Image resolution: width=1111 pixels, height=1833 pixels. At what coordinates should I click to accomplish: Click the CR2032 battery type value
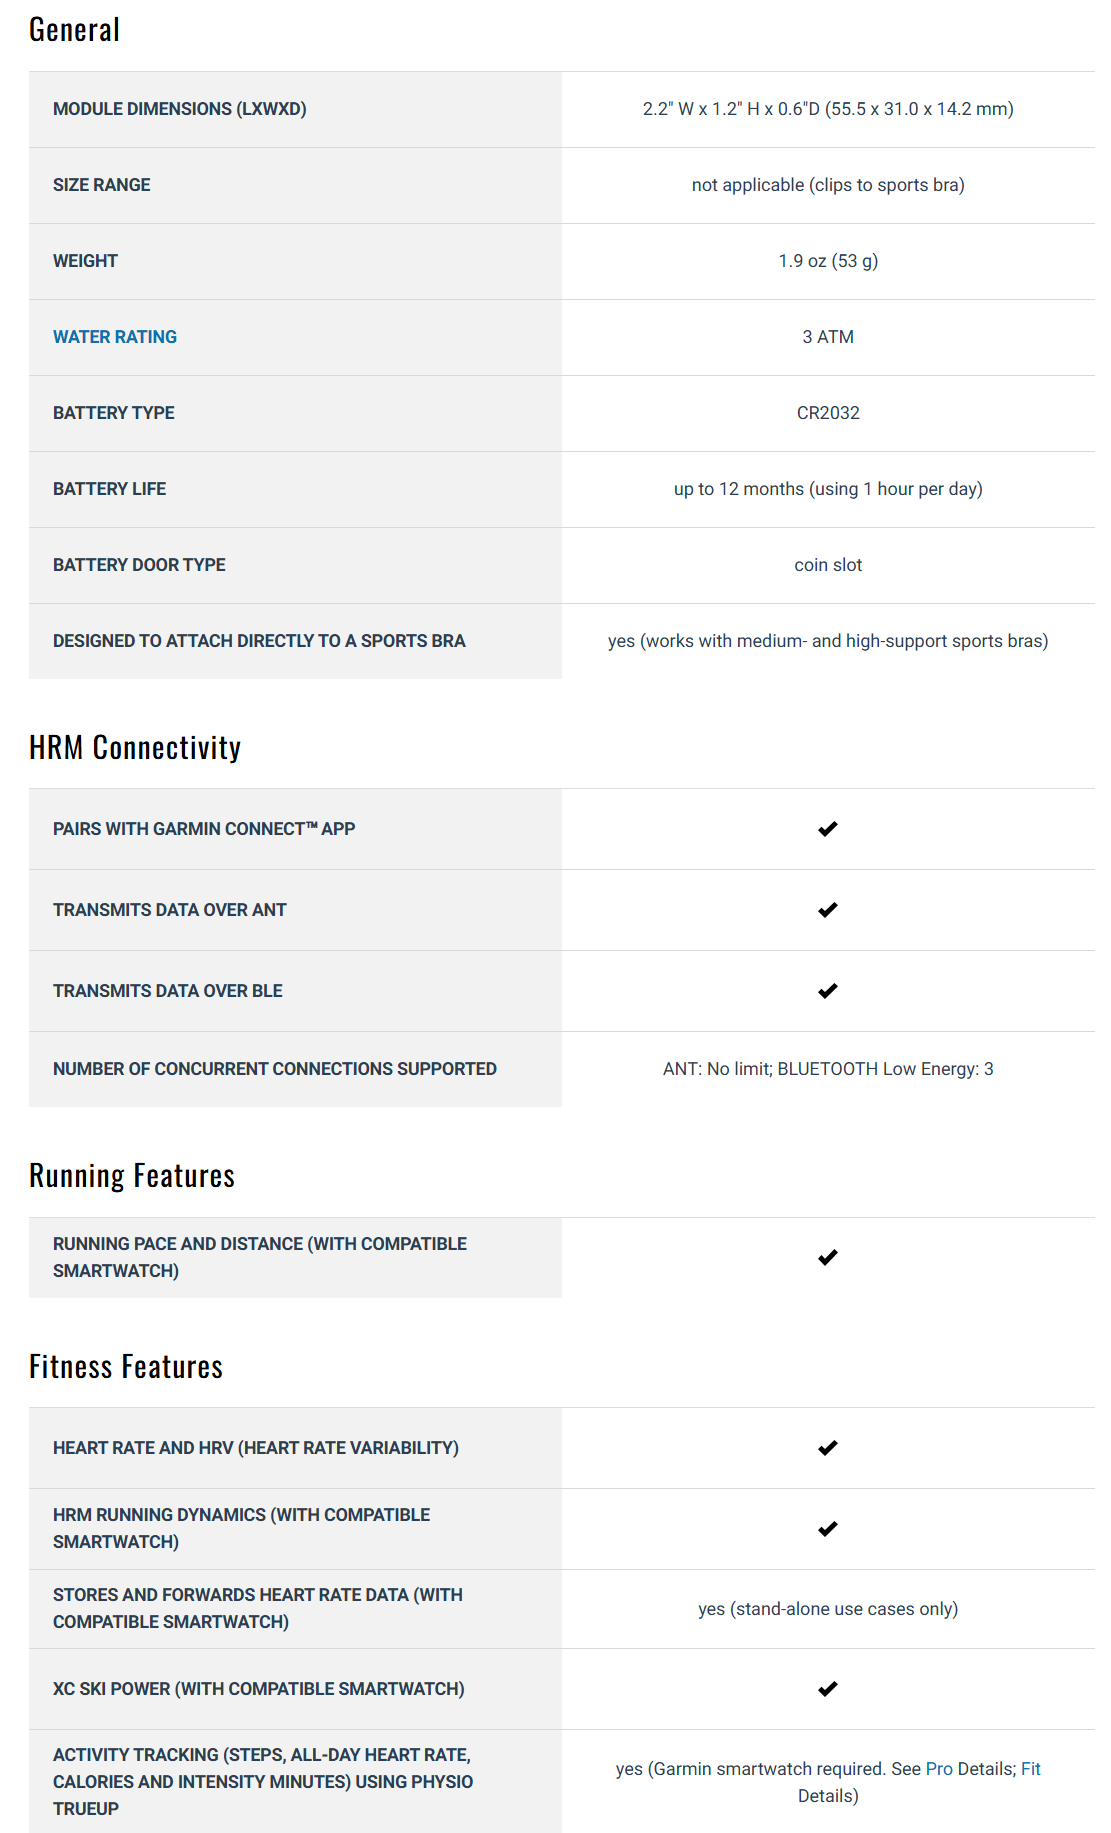pos(828,413)
